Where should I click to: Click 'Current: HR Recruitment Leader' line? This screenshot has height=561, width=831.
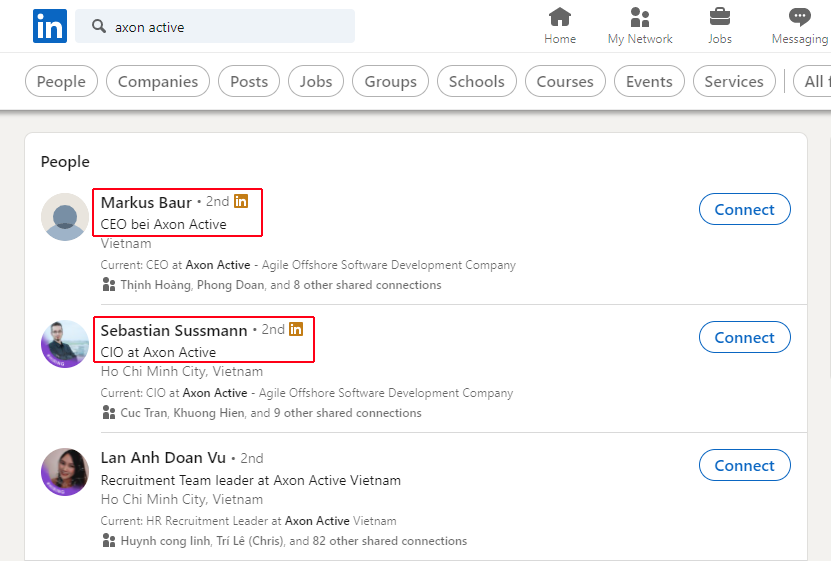[x=249, y=521]
